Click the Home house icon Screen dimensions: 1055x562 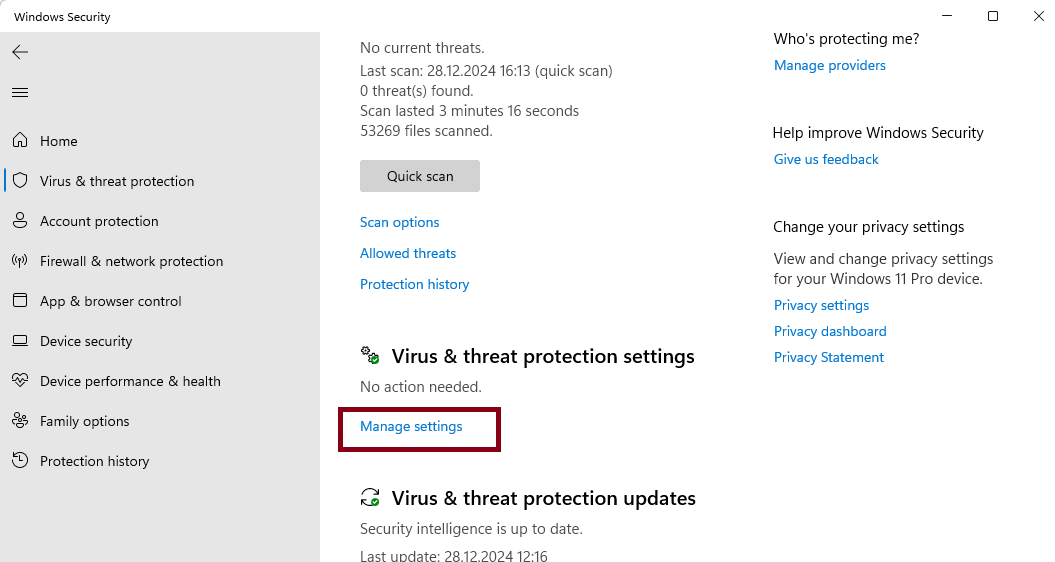[20, 141]
